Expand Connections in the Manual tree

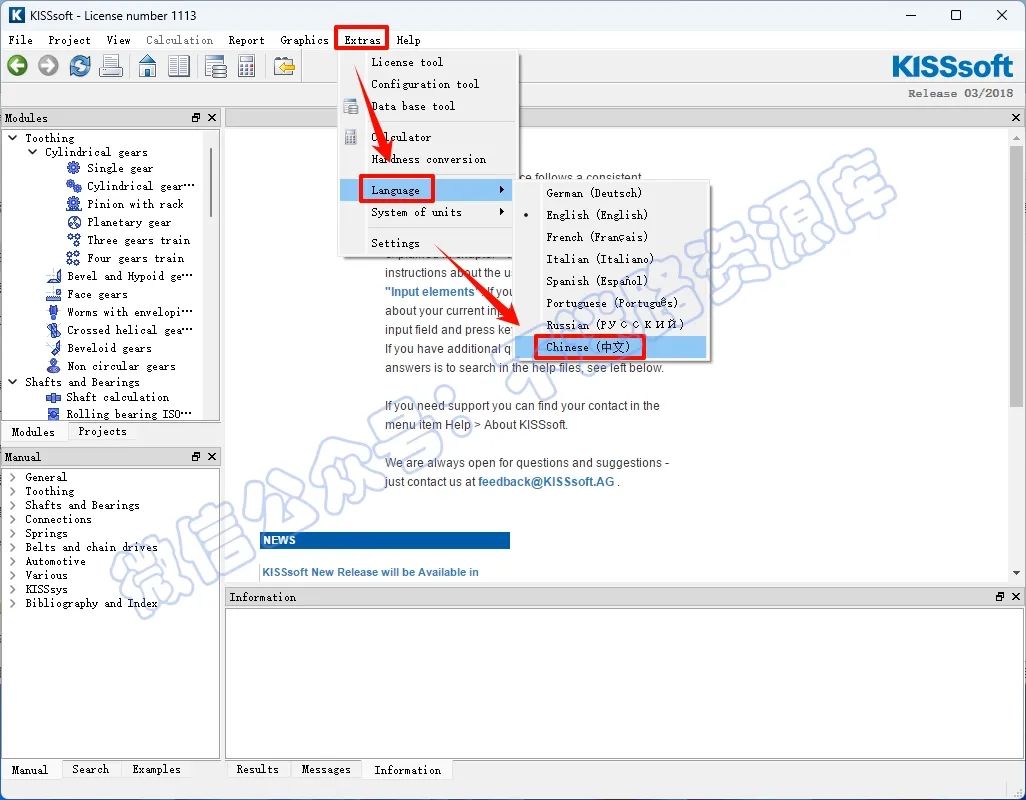pos(12,519)
